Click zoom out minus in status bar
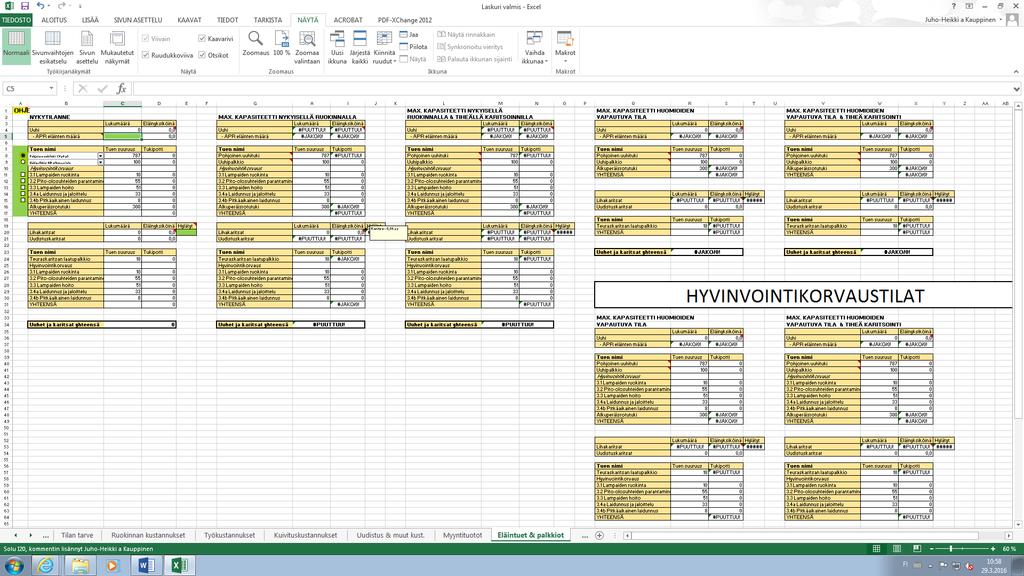This screenshot has width=1024, height=576. coord(931,549)
